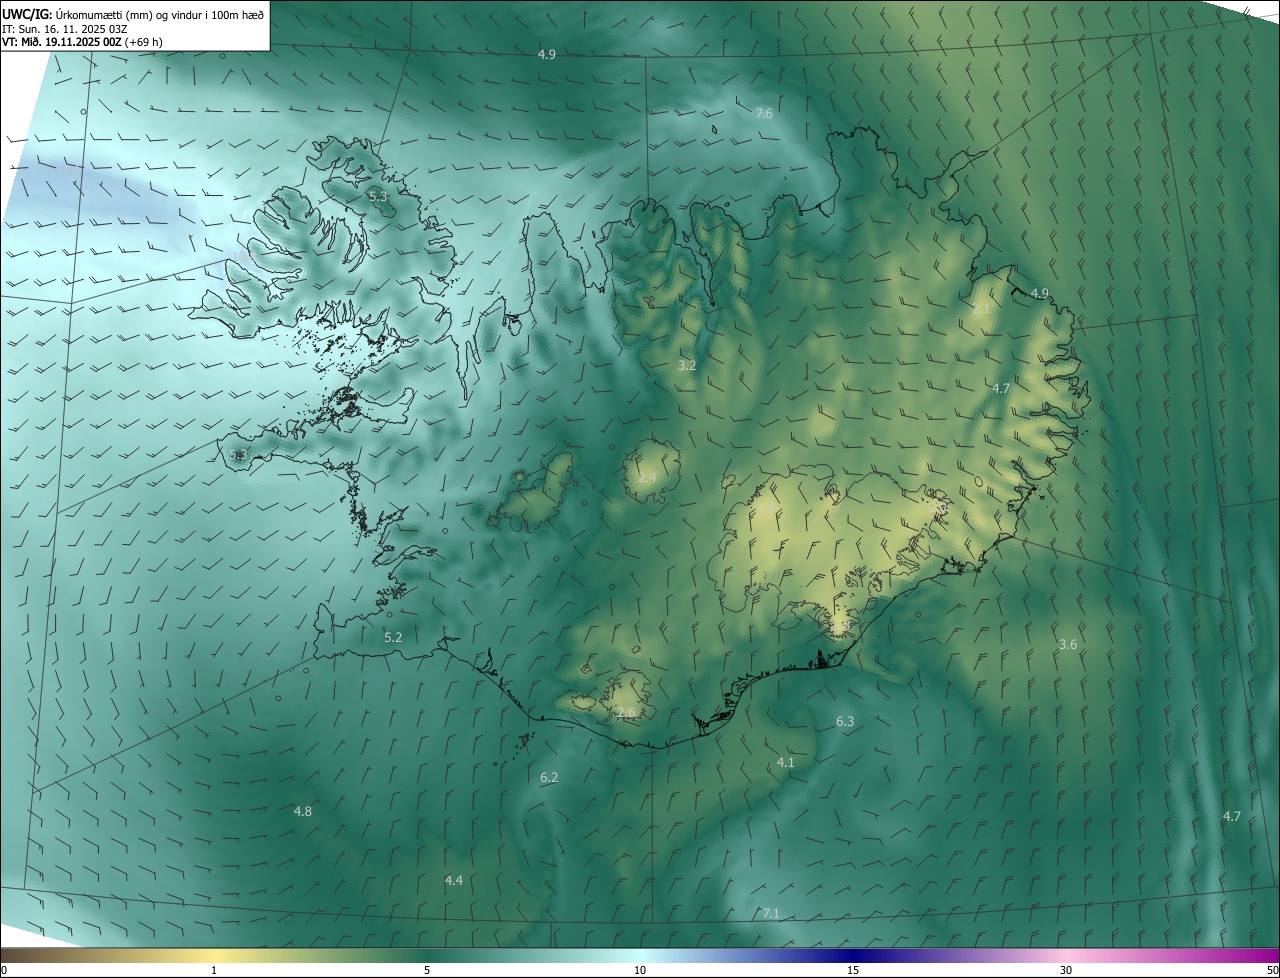This screenshot has width=1280, height=978.
Task: Click the 3.6 value label over the sea
Action: coord(1068,644)
